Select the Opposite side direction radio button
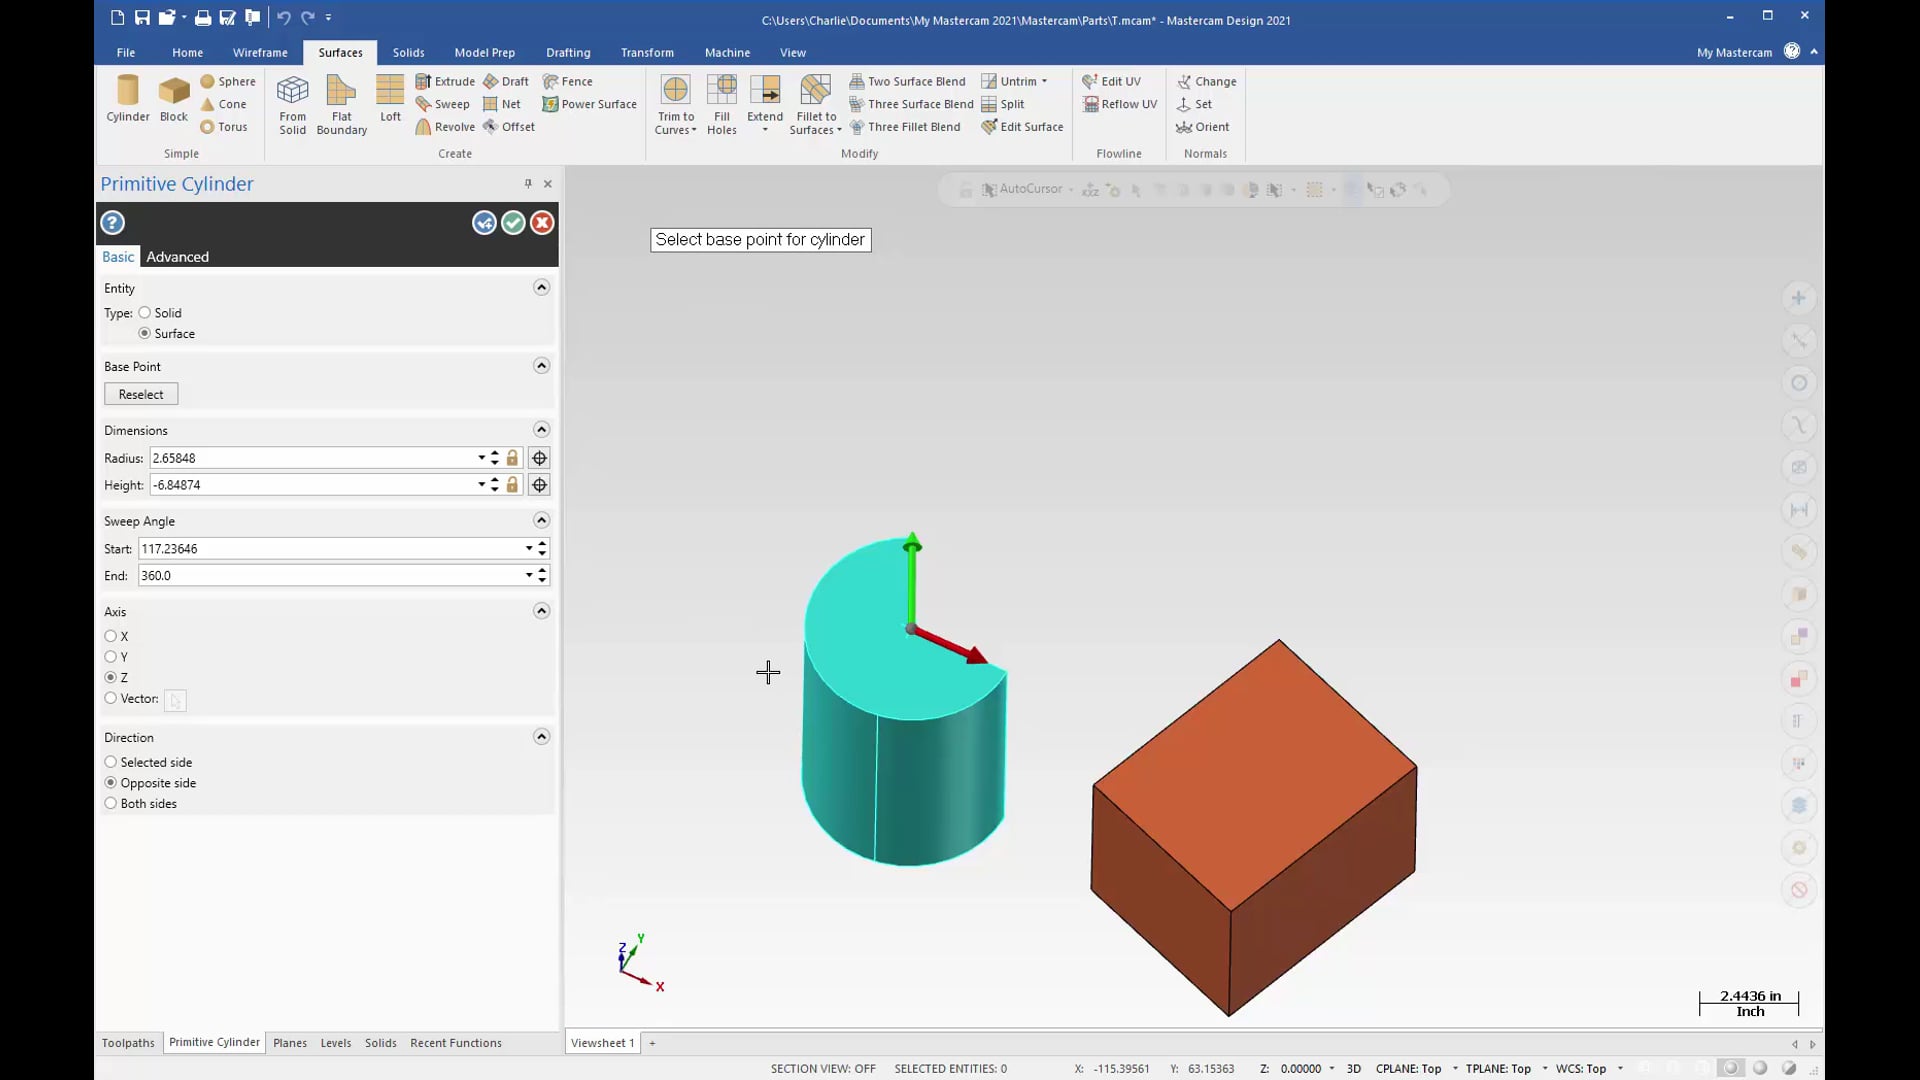The height and width of the screenshot is (1080, 1920). point(111,783)
